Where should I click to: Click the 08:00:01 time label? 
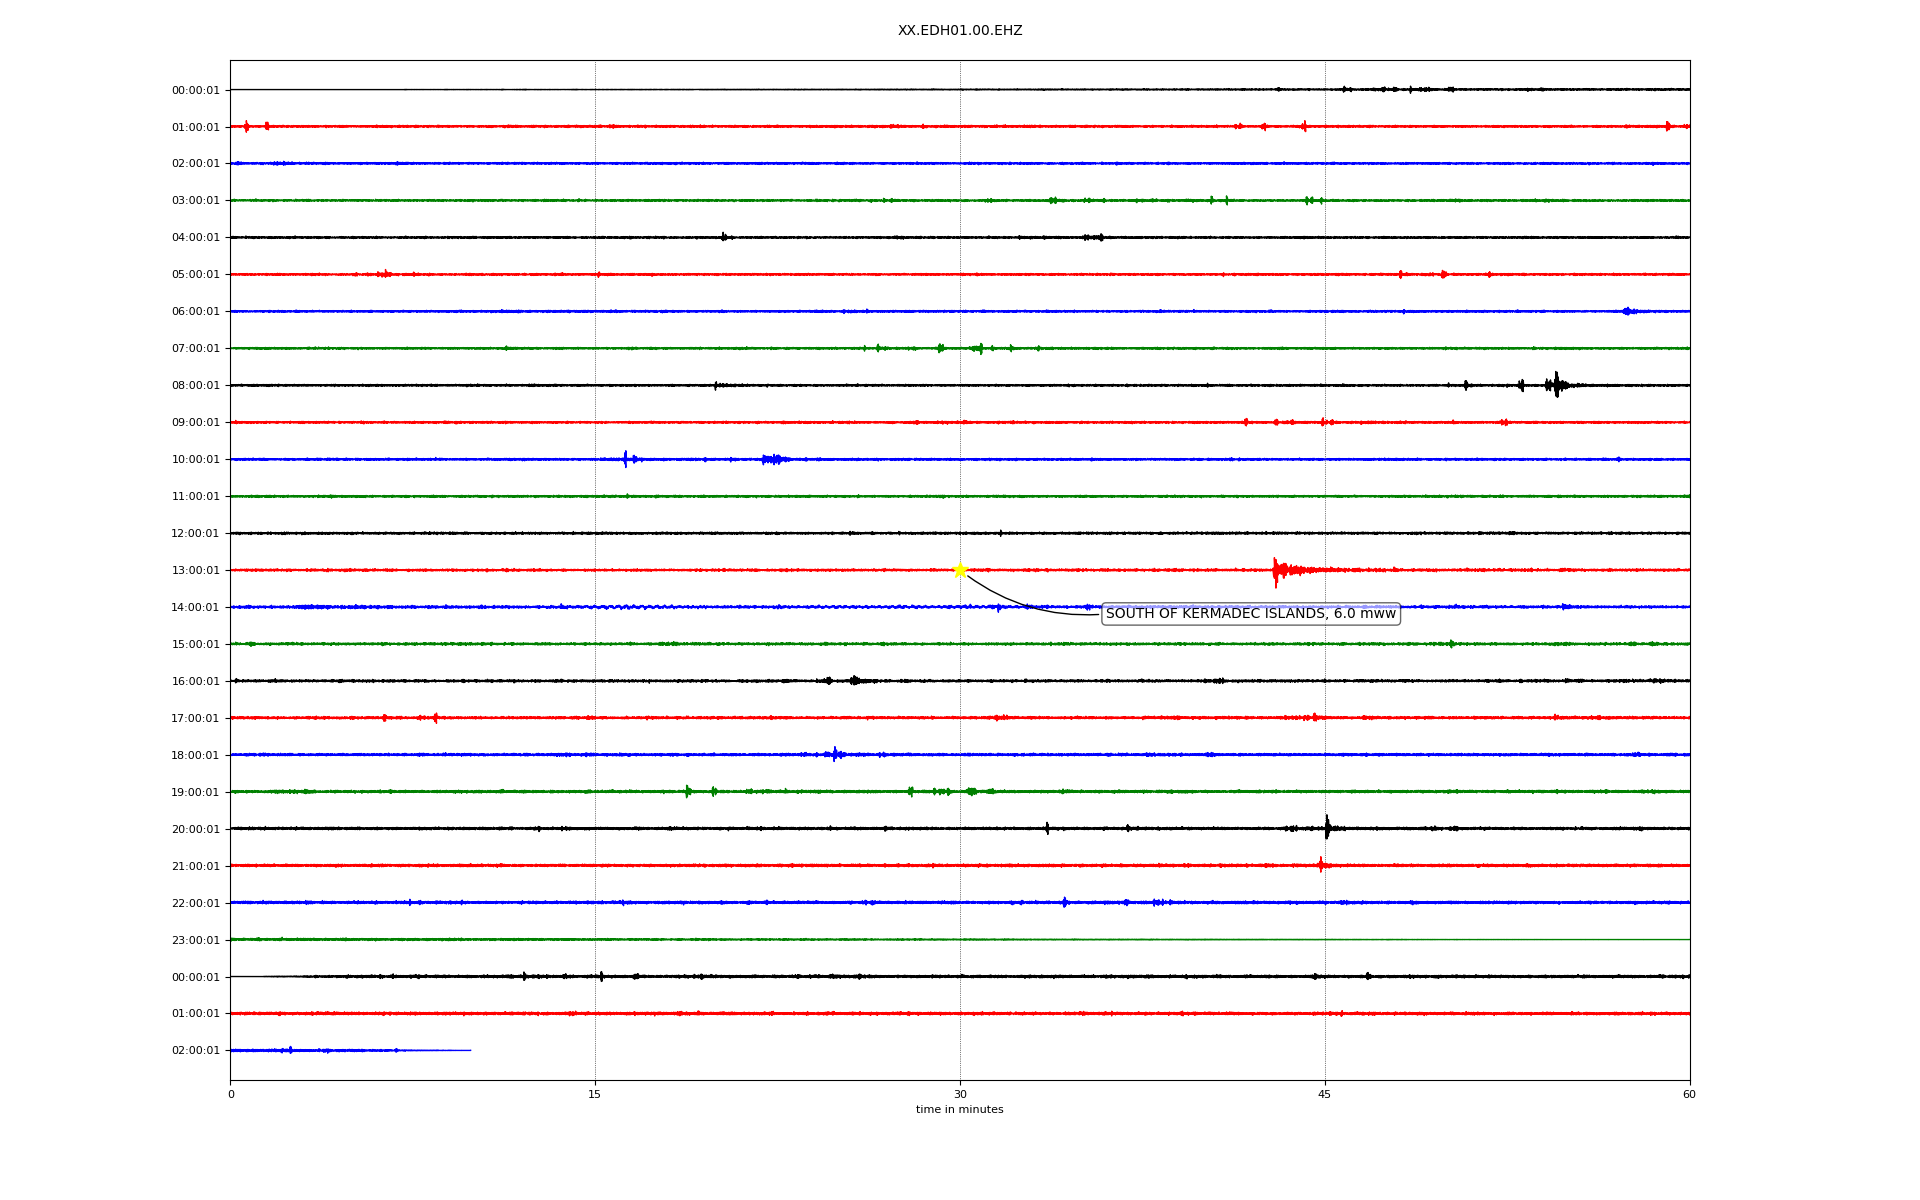point(195,386)
